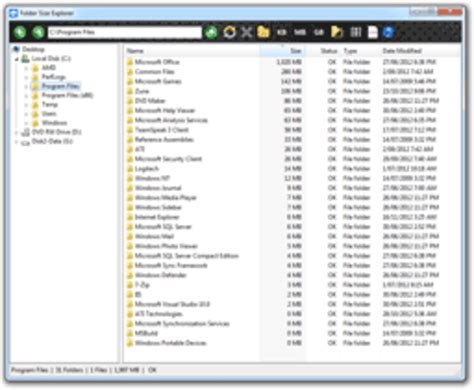Select the Microsoft Visual Studio 10.0 row name

172,304
